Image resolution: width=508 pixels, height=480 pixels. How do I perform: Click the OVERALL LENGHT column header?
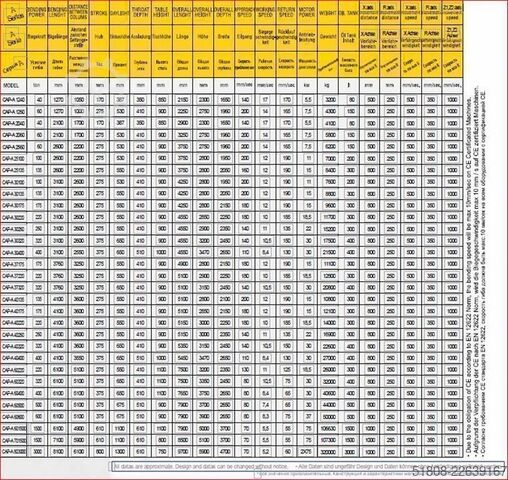coord(182,12)
